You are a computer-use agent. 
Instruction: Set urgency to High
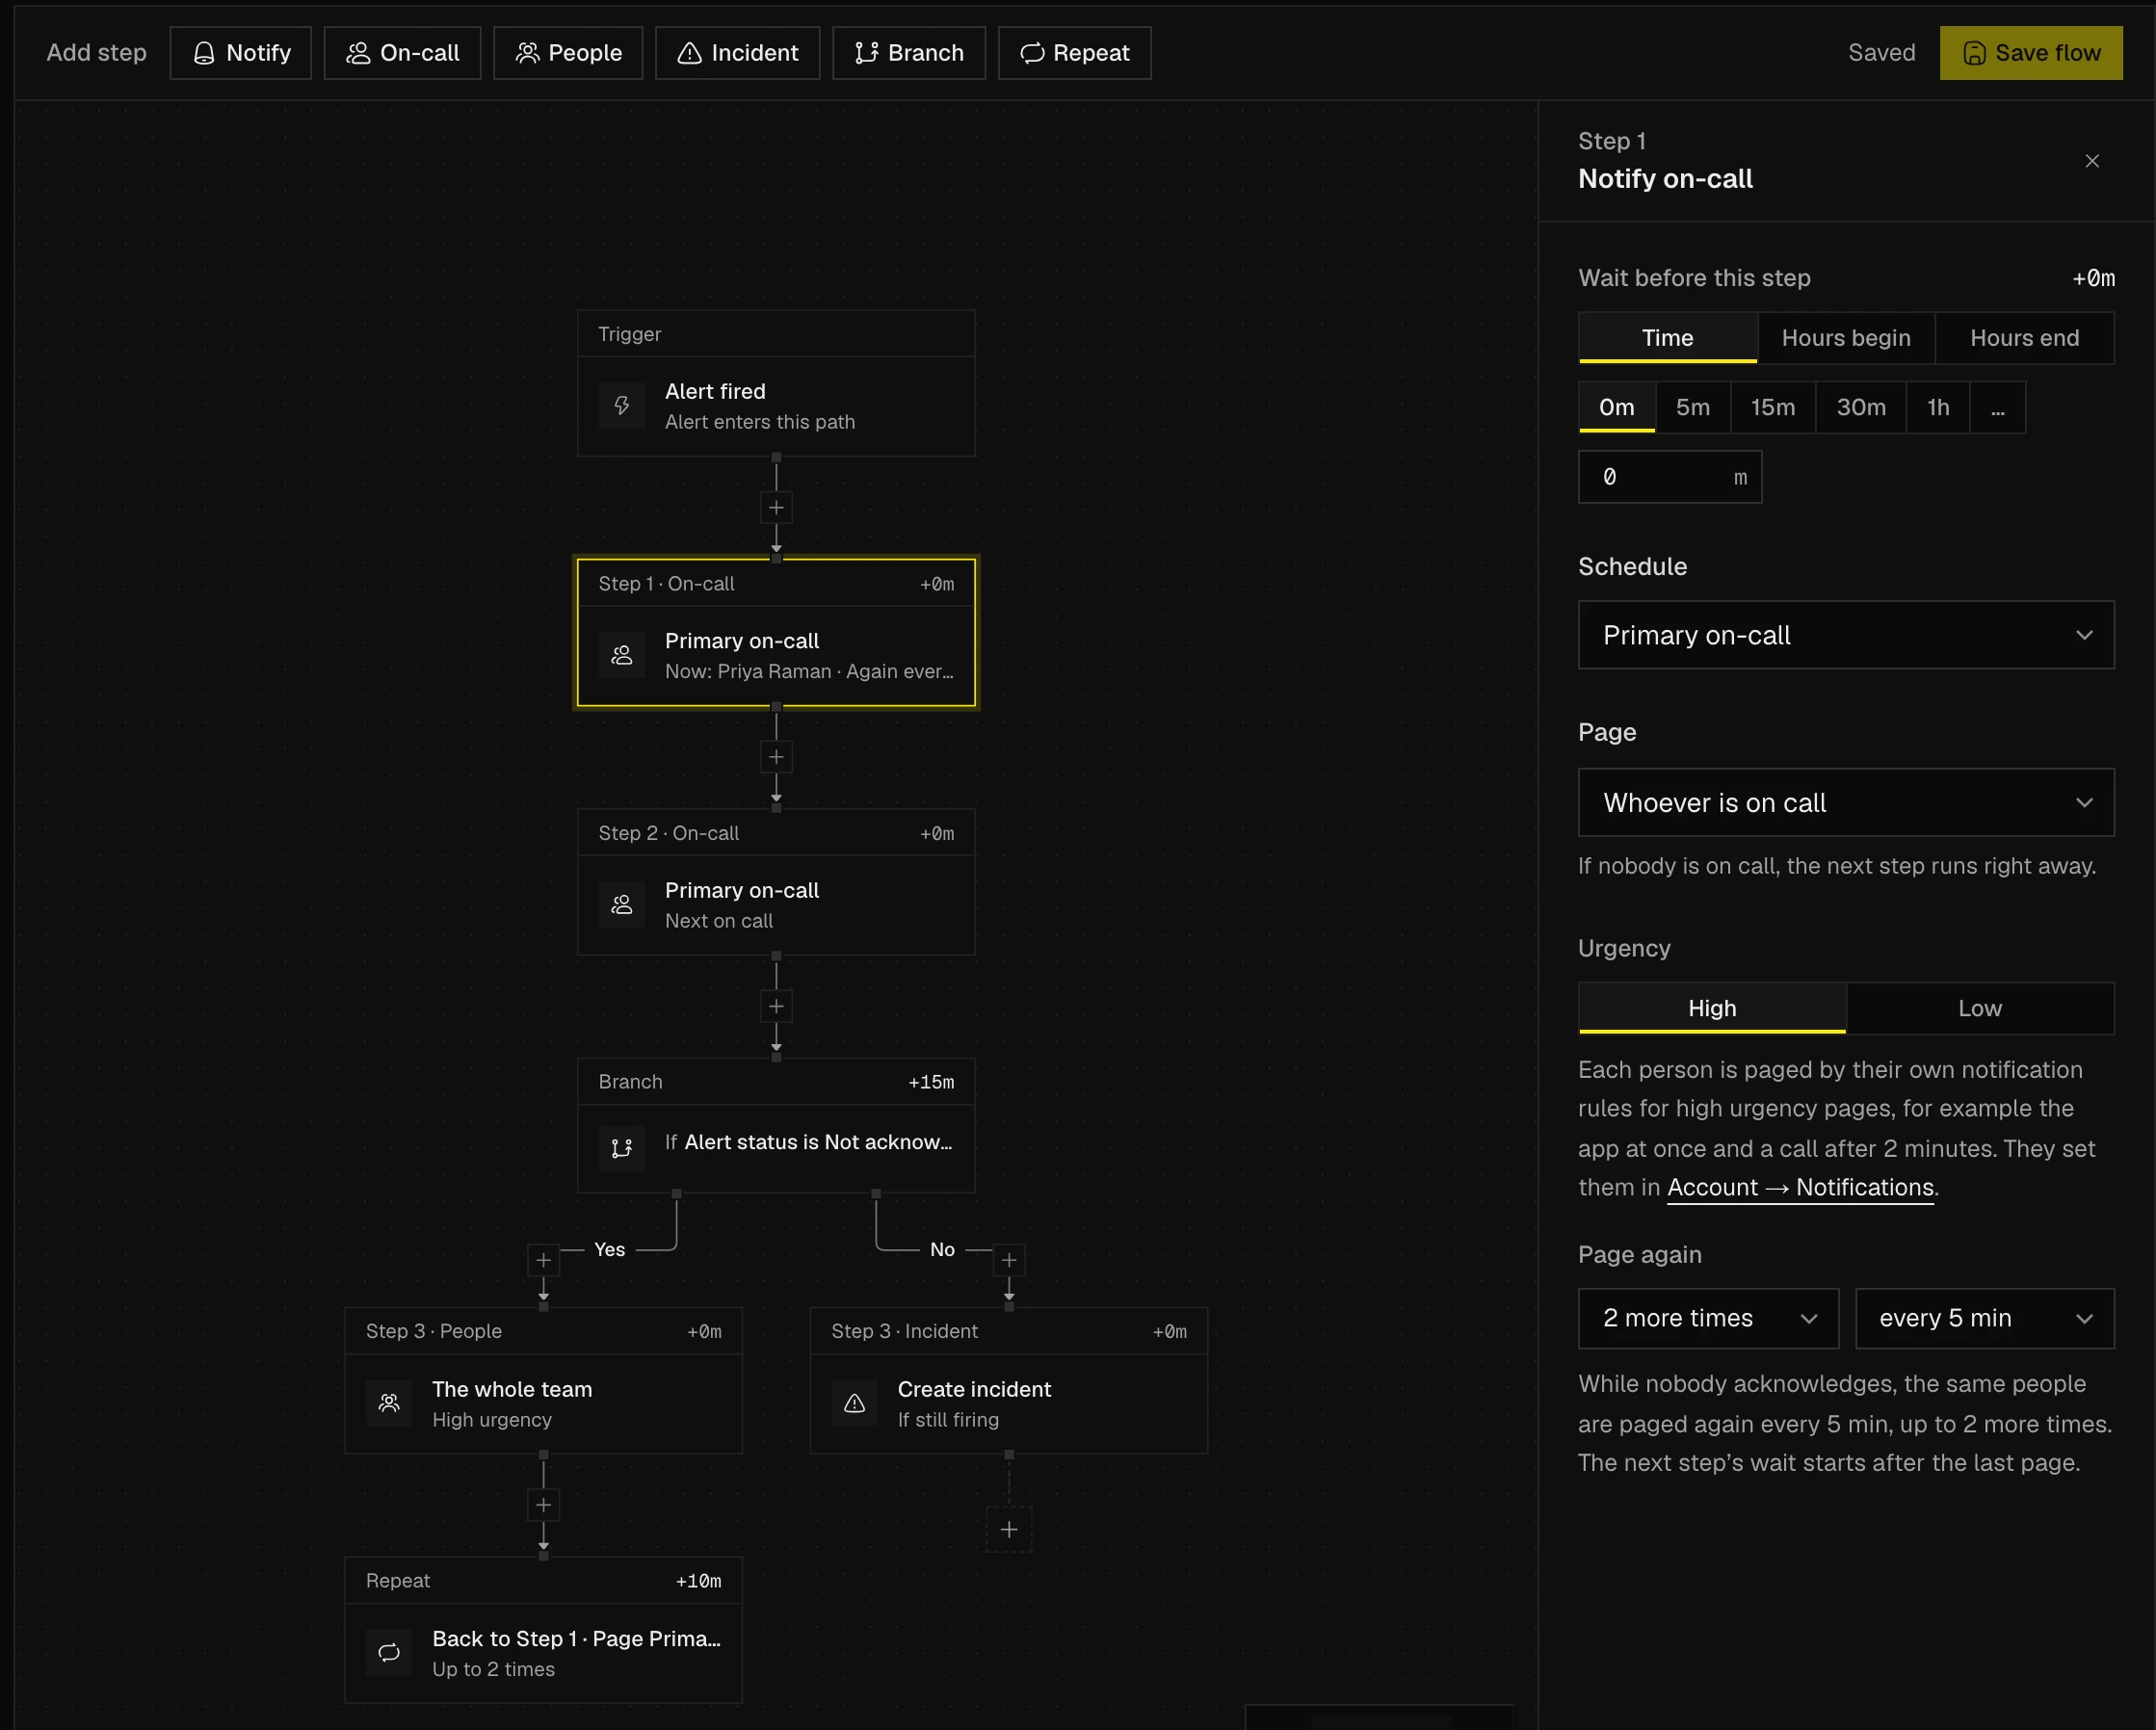(1712, 1008)
